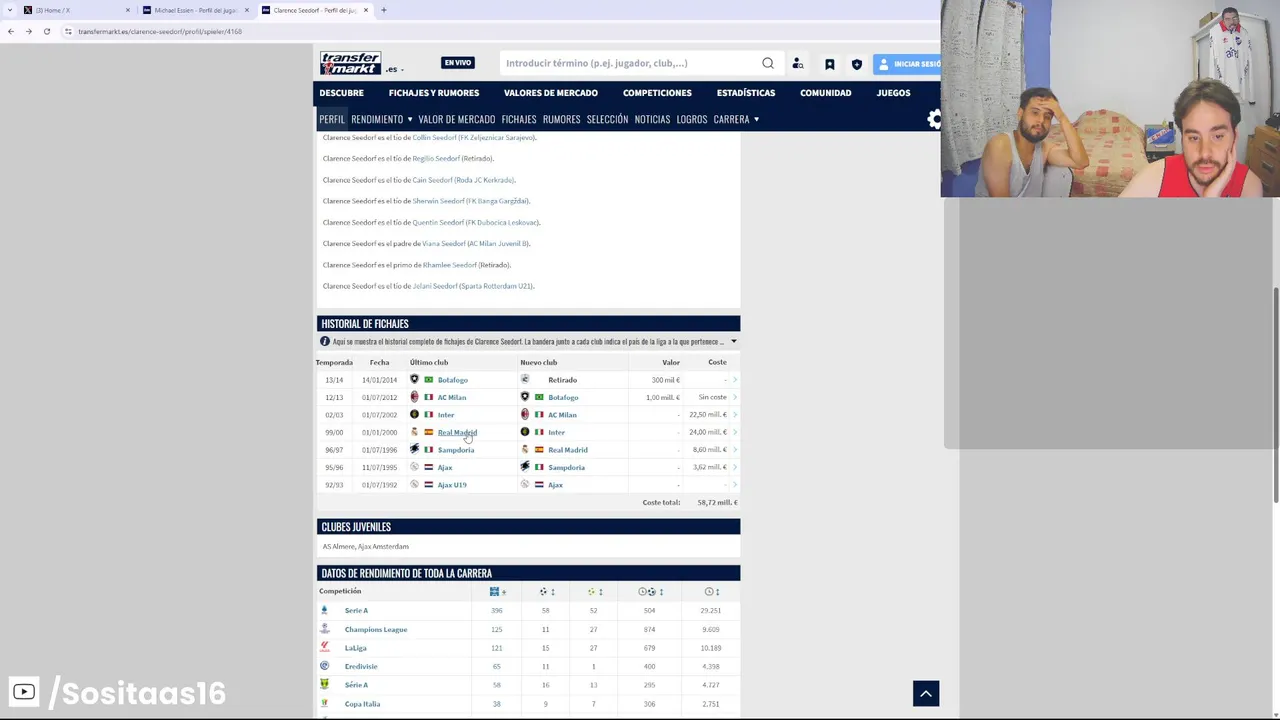Click the page vertical scrollbar thumb

pos(1275,395)
